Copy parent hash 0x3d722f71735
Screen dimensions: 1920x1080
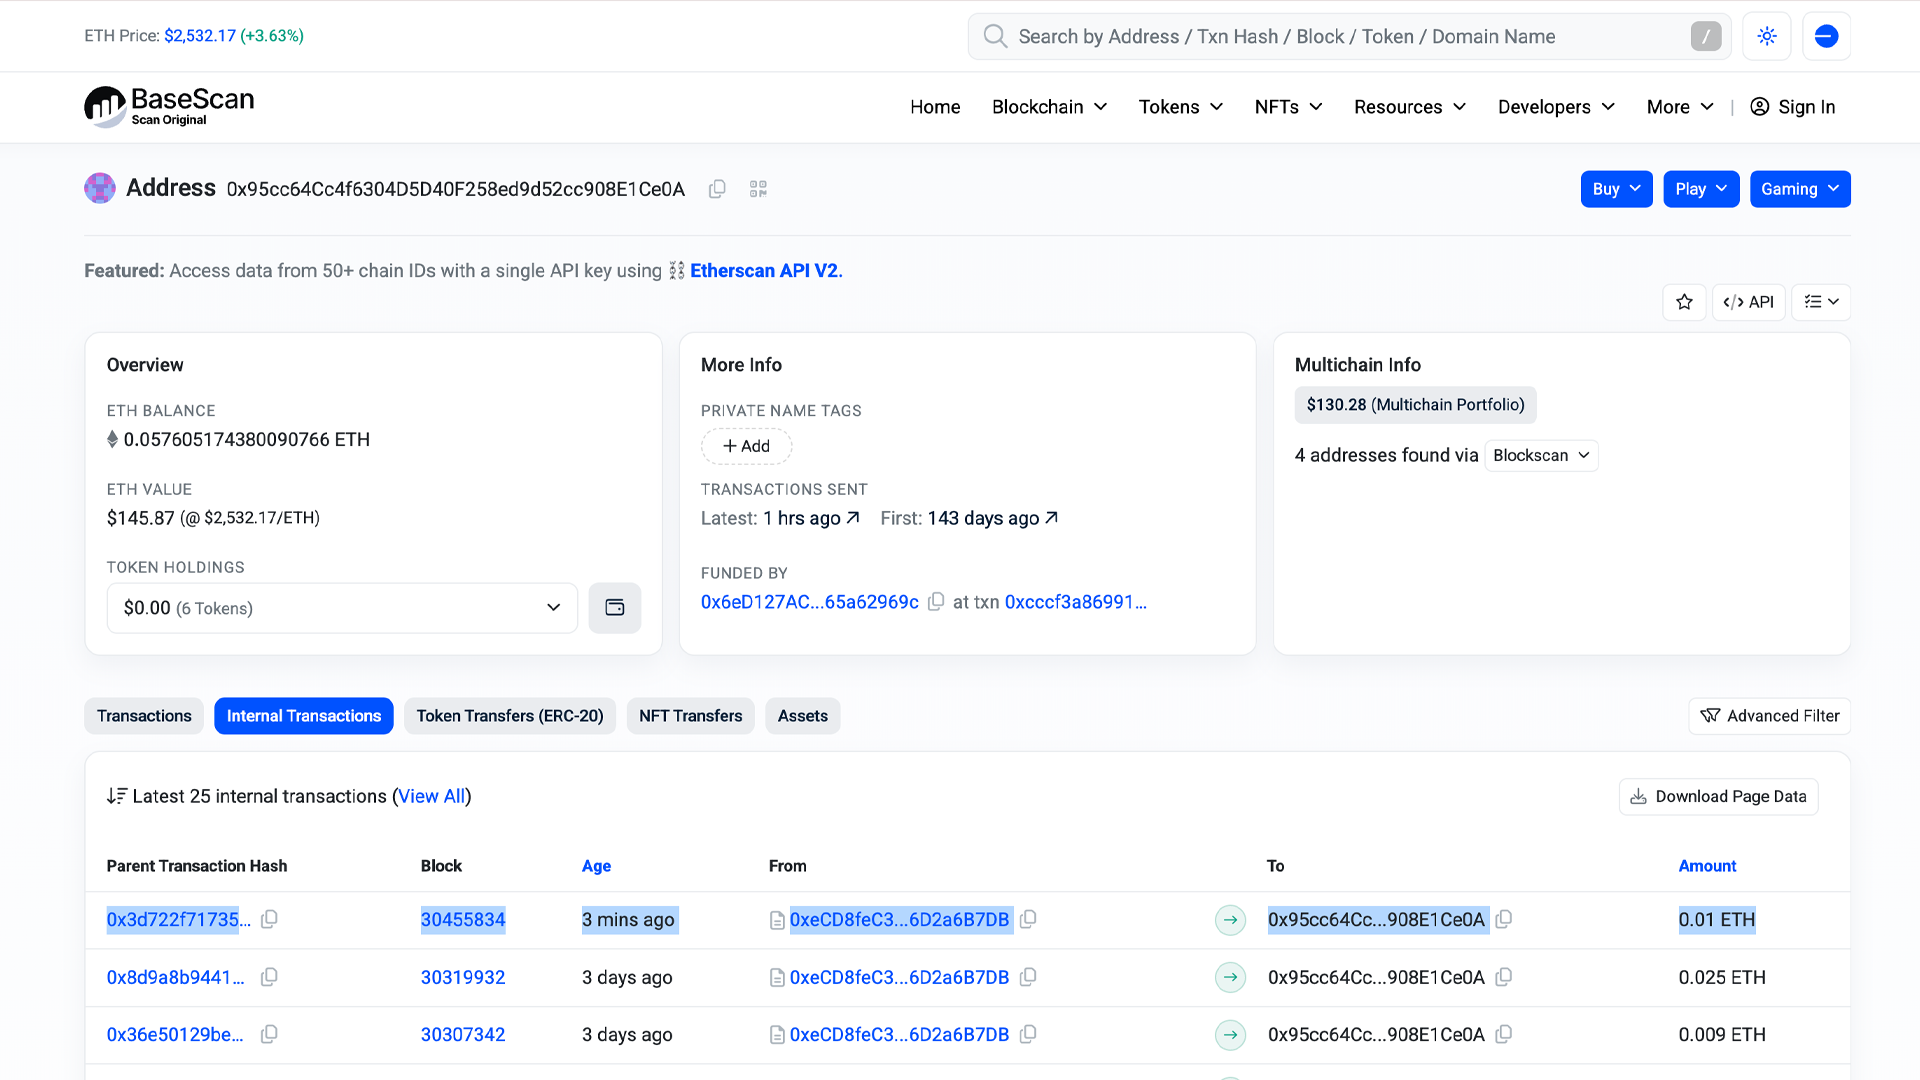click(269, 919)
